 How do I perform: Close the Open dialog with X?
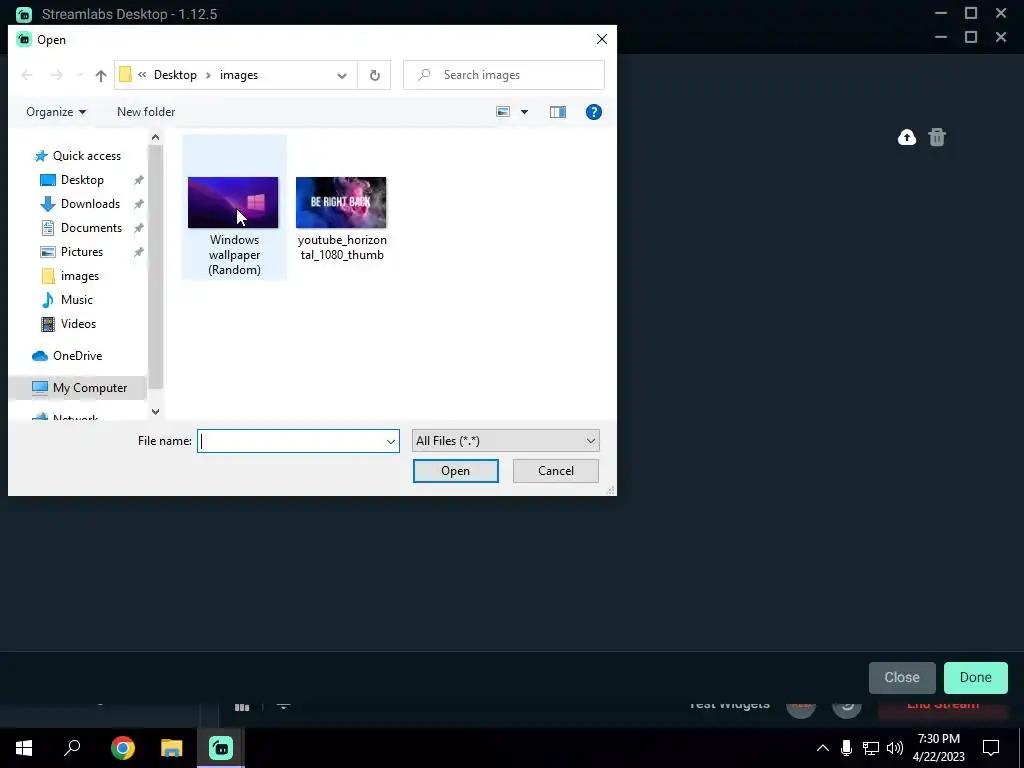click(601, 39)
